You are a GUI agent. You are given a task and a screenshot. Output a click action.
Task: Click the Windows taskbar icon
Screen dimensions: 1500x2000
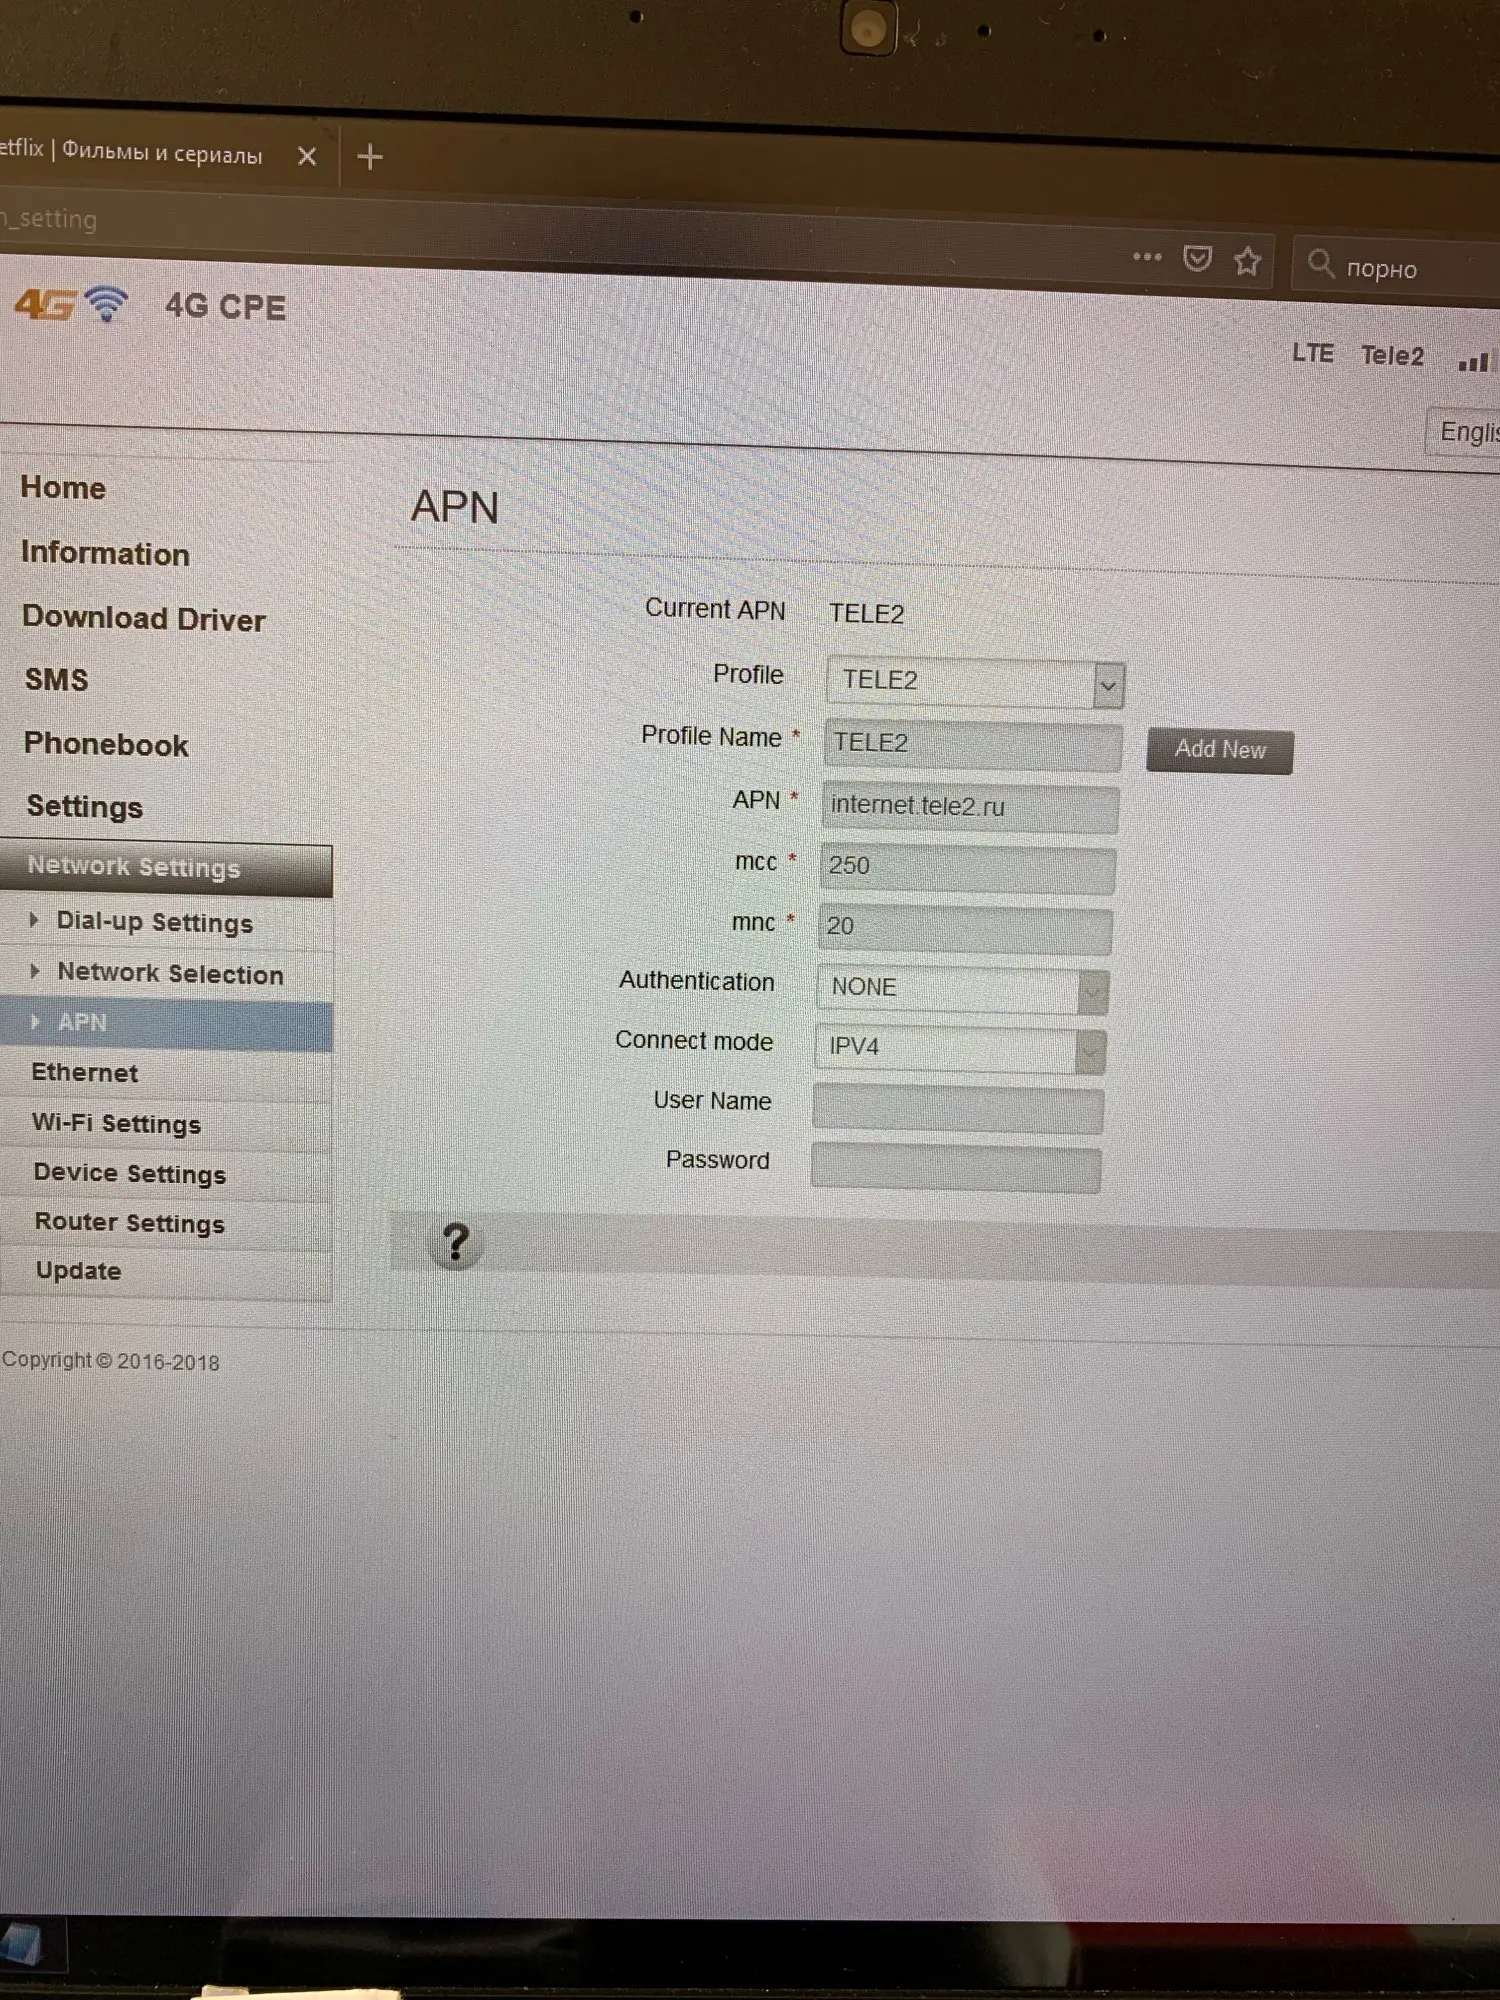pos(21,1945)
